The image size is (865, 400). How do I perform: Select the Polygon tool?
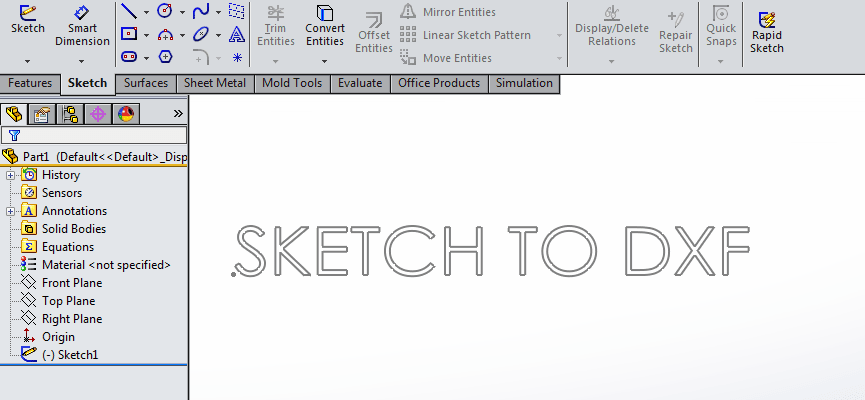click(165, 57)
